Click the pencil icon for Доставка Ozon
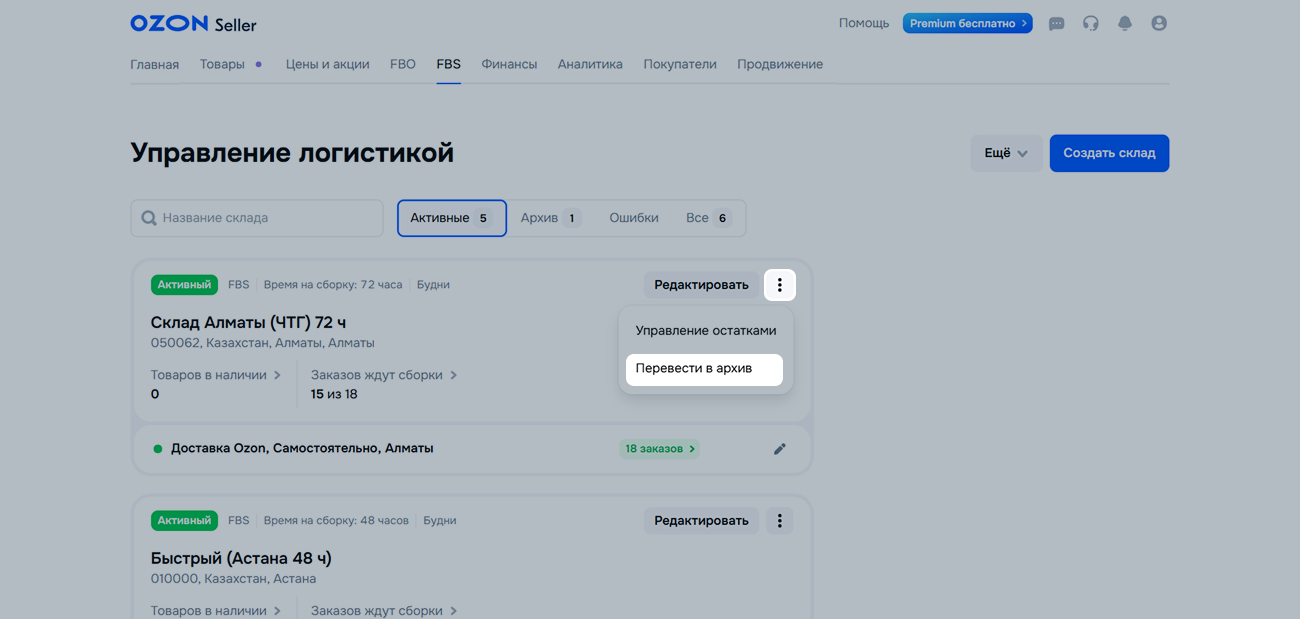The image size is (1300, 619). 779,449
